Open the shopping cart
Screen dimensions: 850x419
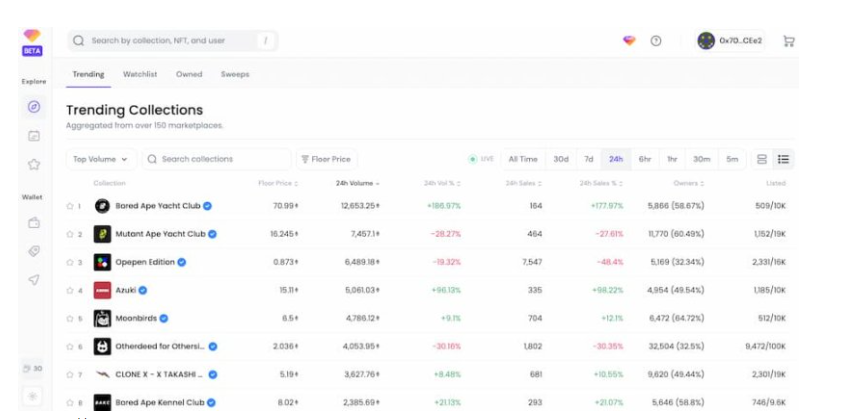789,41
